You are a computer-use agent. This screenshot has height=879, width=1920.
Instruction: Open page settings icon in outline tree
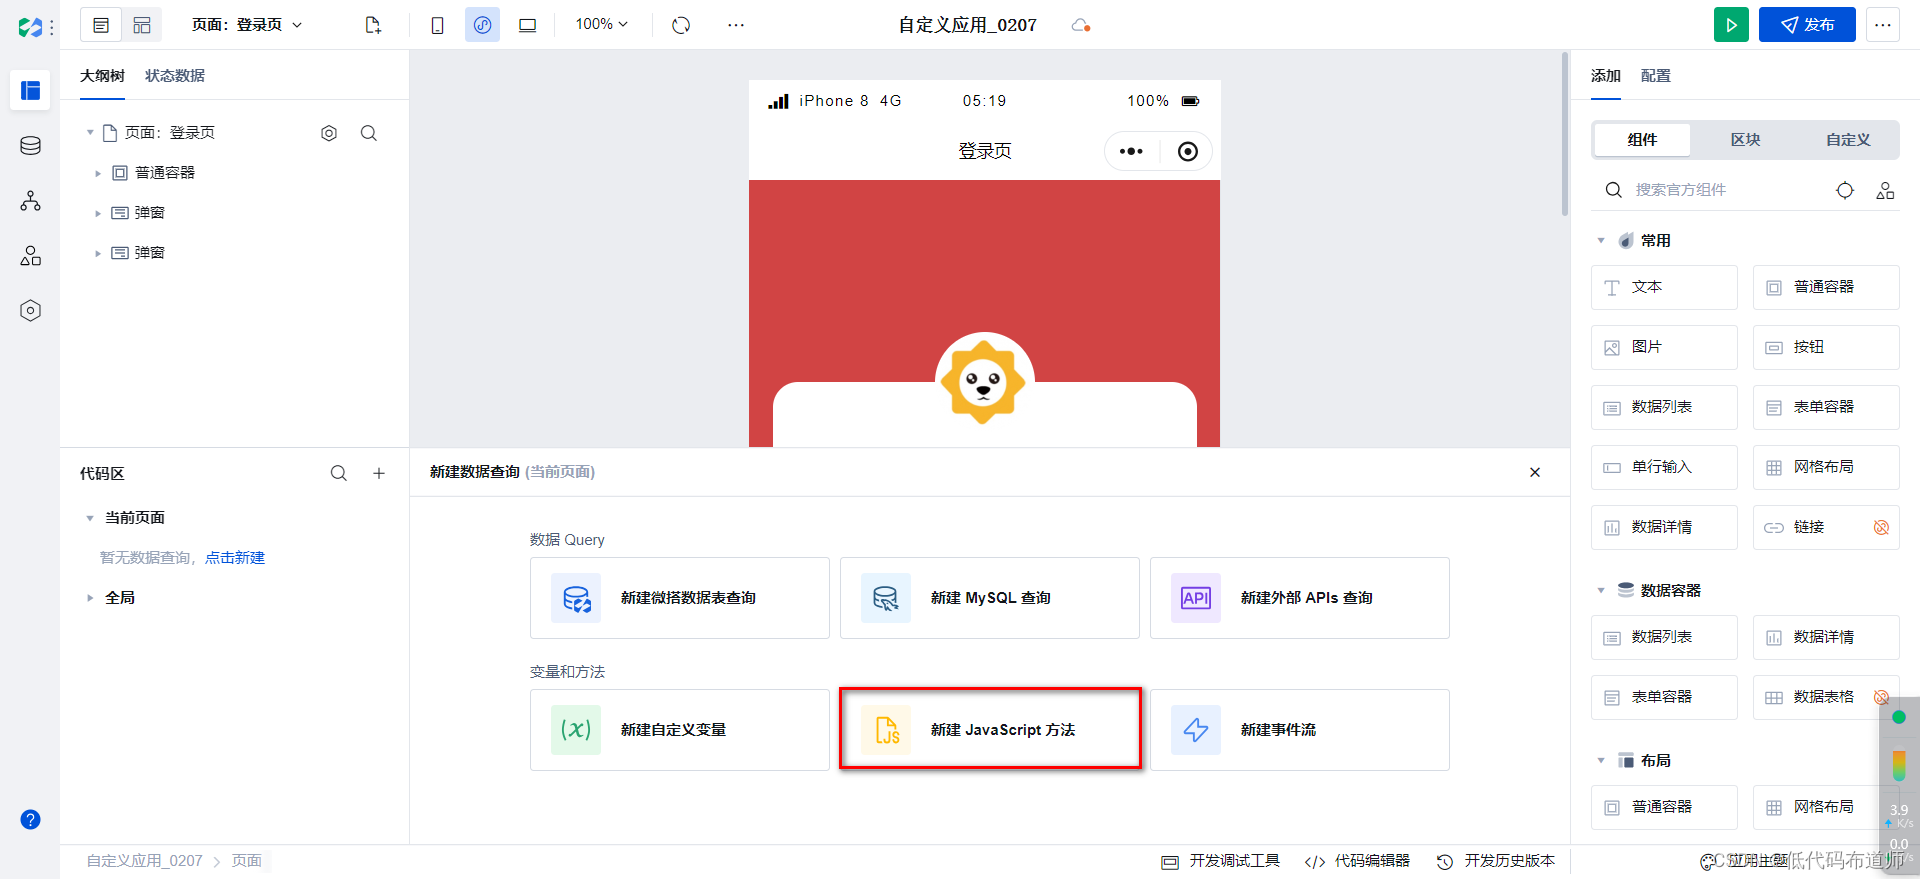click(x=329, y=133)
